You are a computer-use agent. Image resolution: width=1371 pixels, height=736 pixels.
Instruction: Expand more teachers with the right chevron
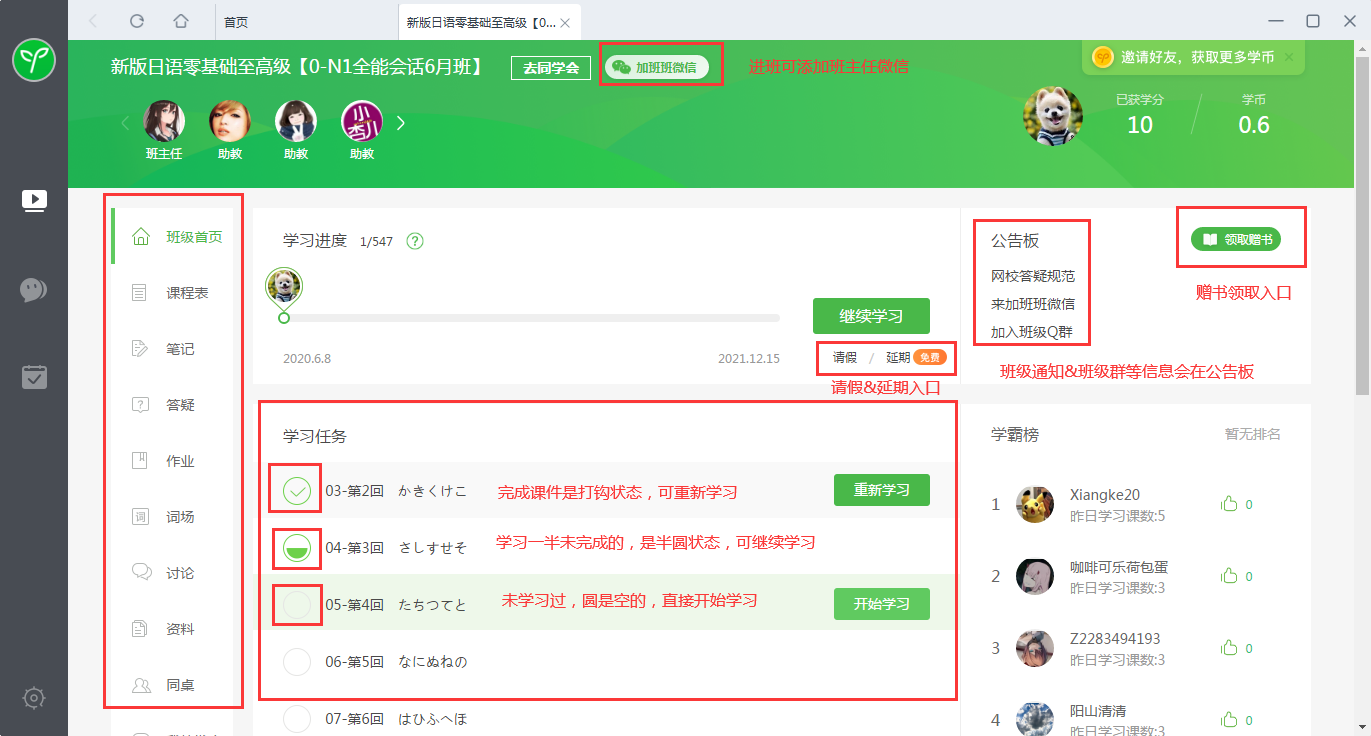pyautogui.click(x=401, y=123)
